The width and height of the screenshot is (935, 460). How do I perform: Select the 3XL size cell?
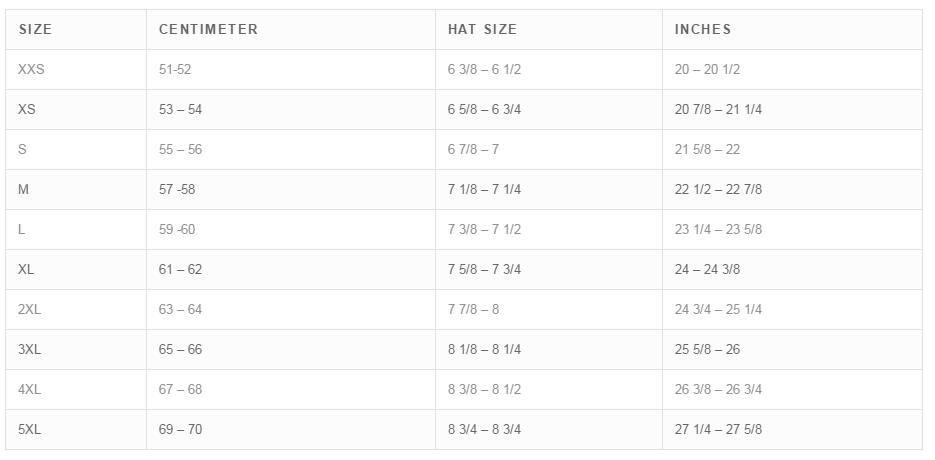30,350
